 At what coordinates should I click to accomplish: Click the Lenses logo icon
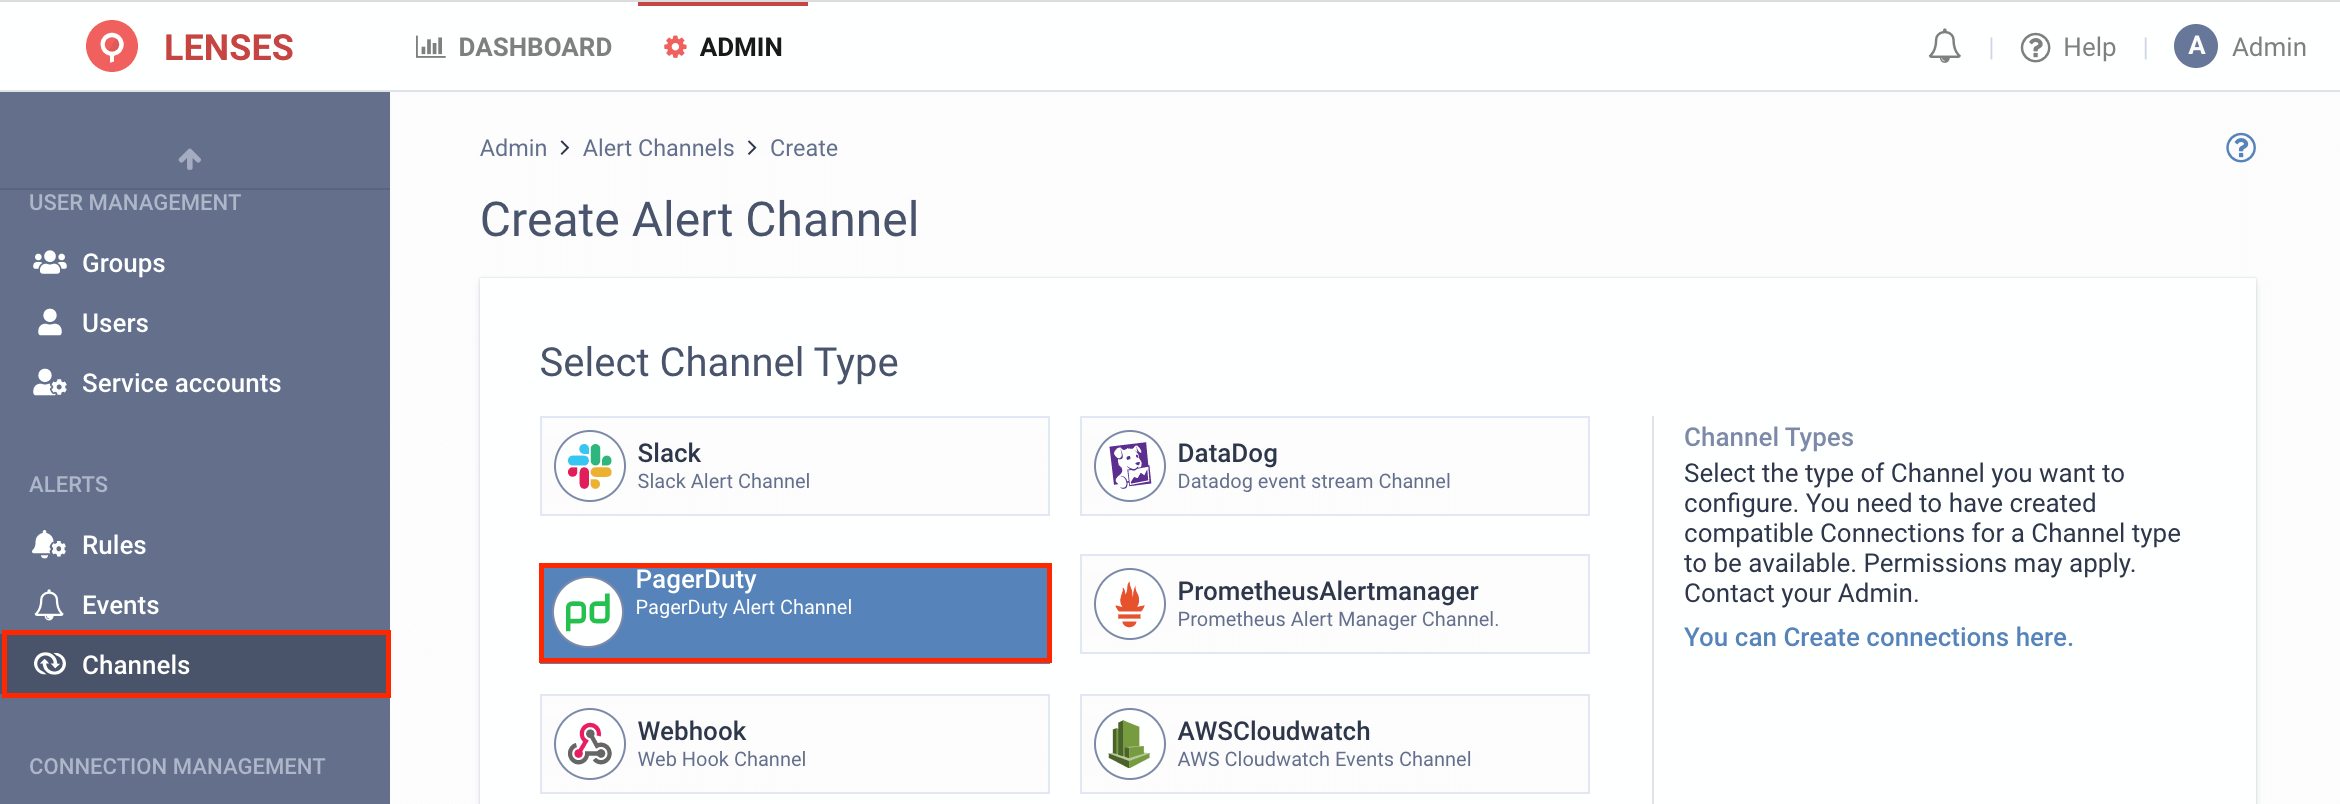pos(112,46)
